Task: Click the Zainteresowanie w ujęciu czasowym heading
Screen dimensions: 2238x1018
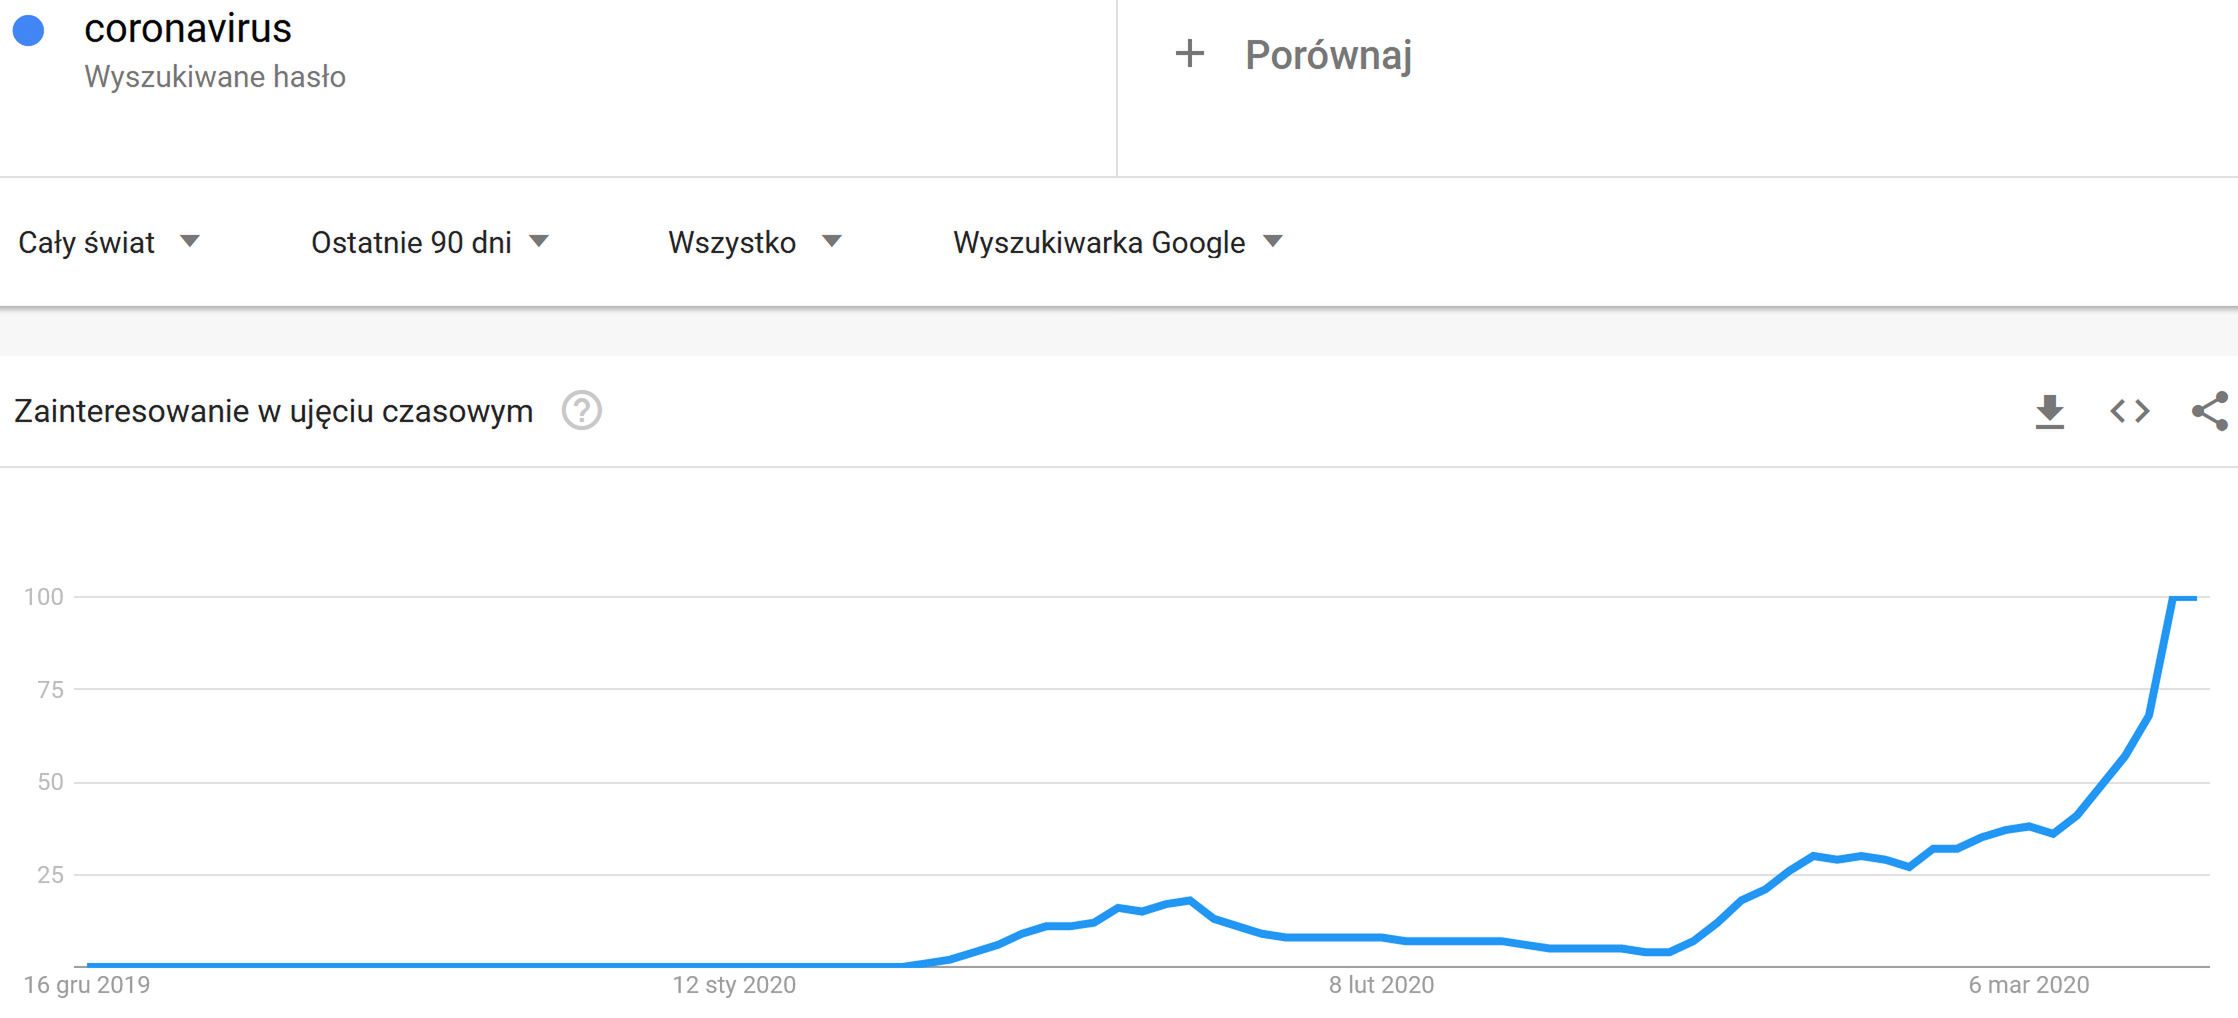Action: coord(273,411)
